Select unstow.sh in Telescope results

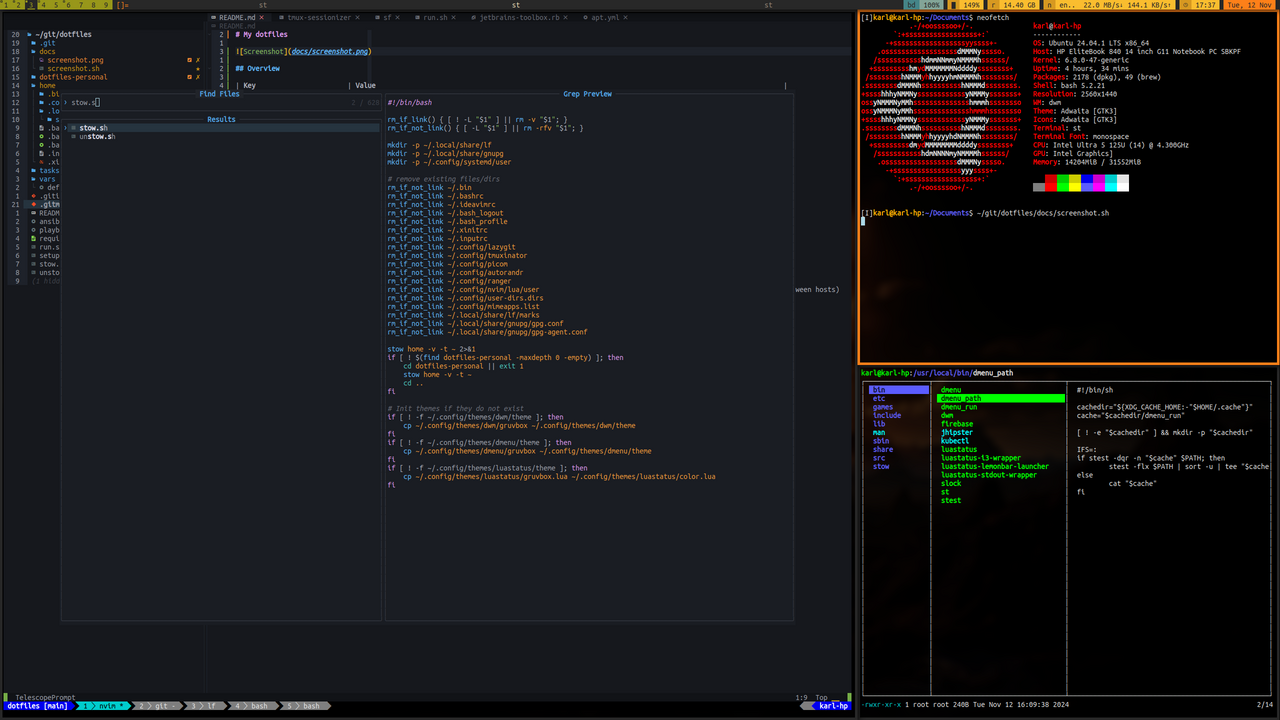click(222, 136)
